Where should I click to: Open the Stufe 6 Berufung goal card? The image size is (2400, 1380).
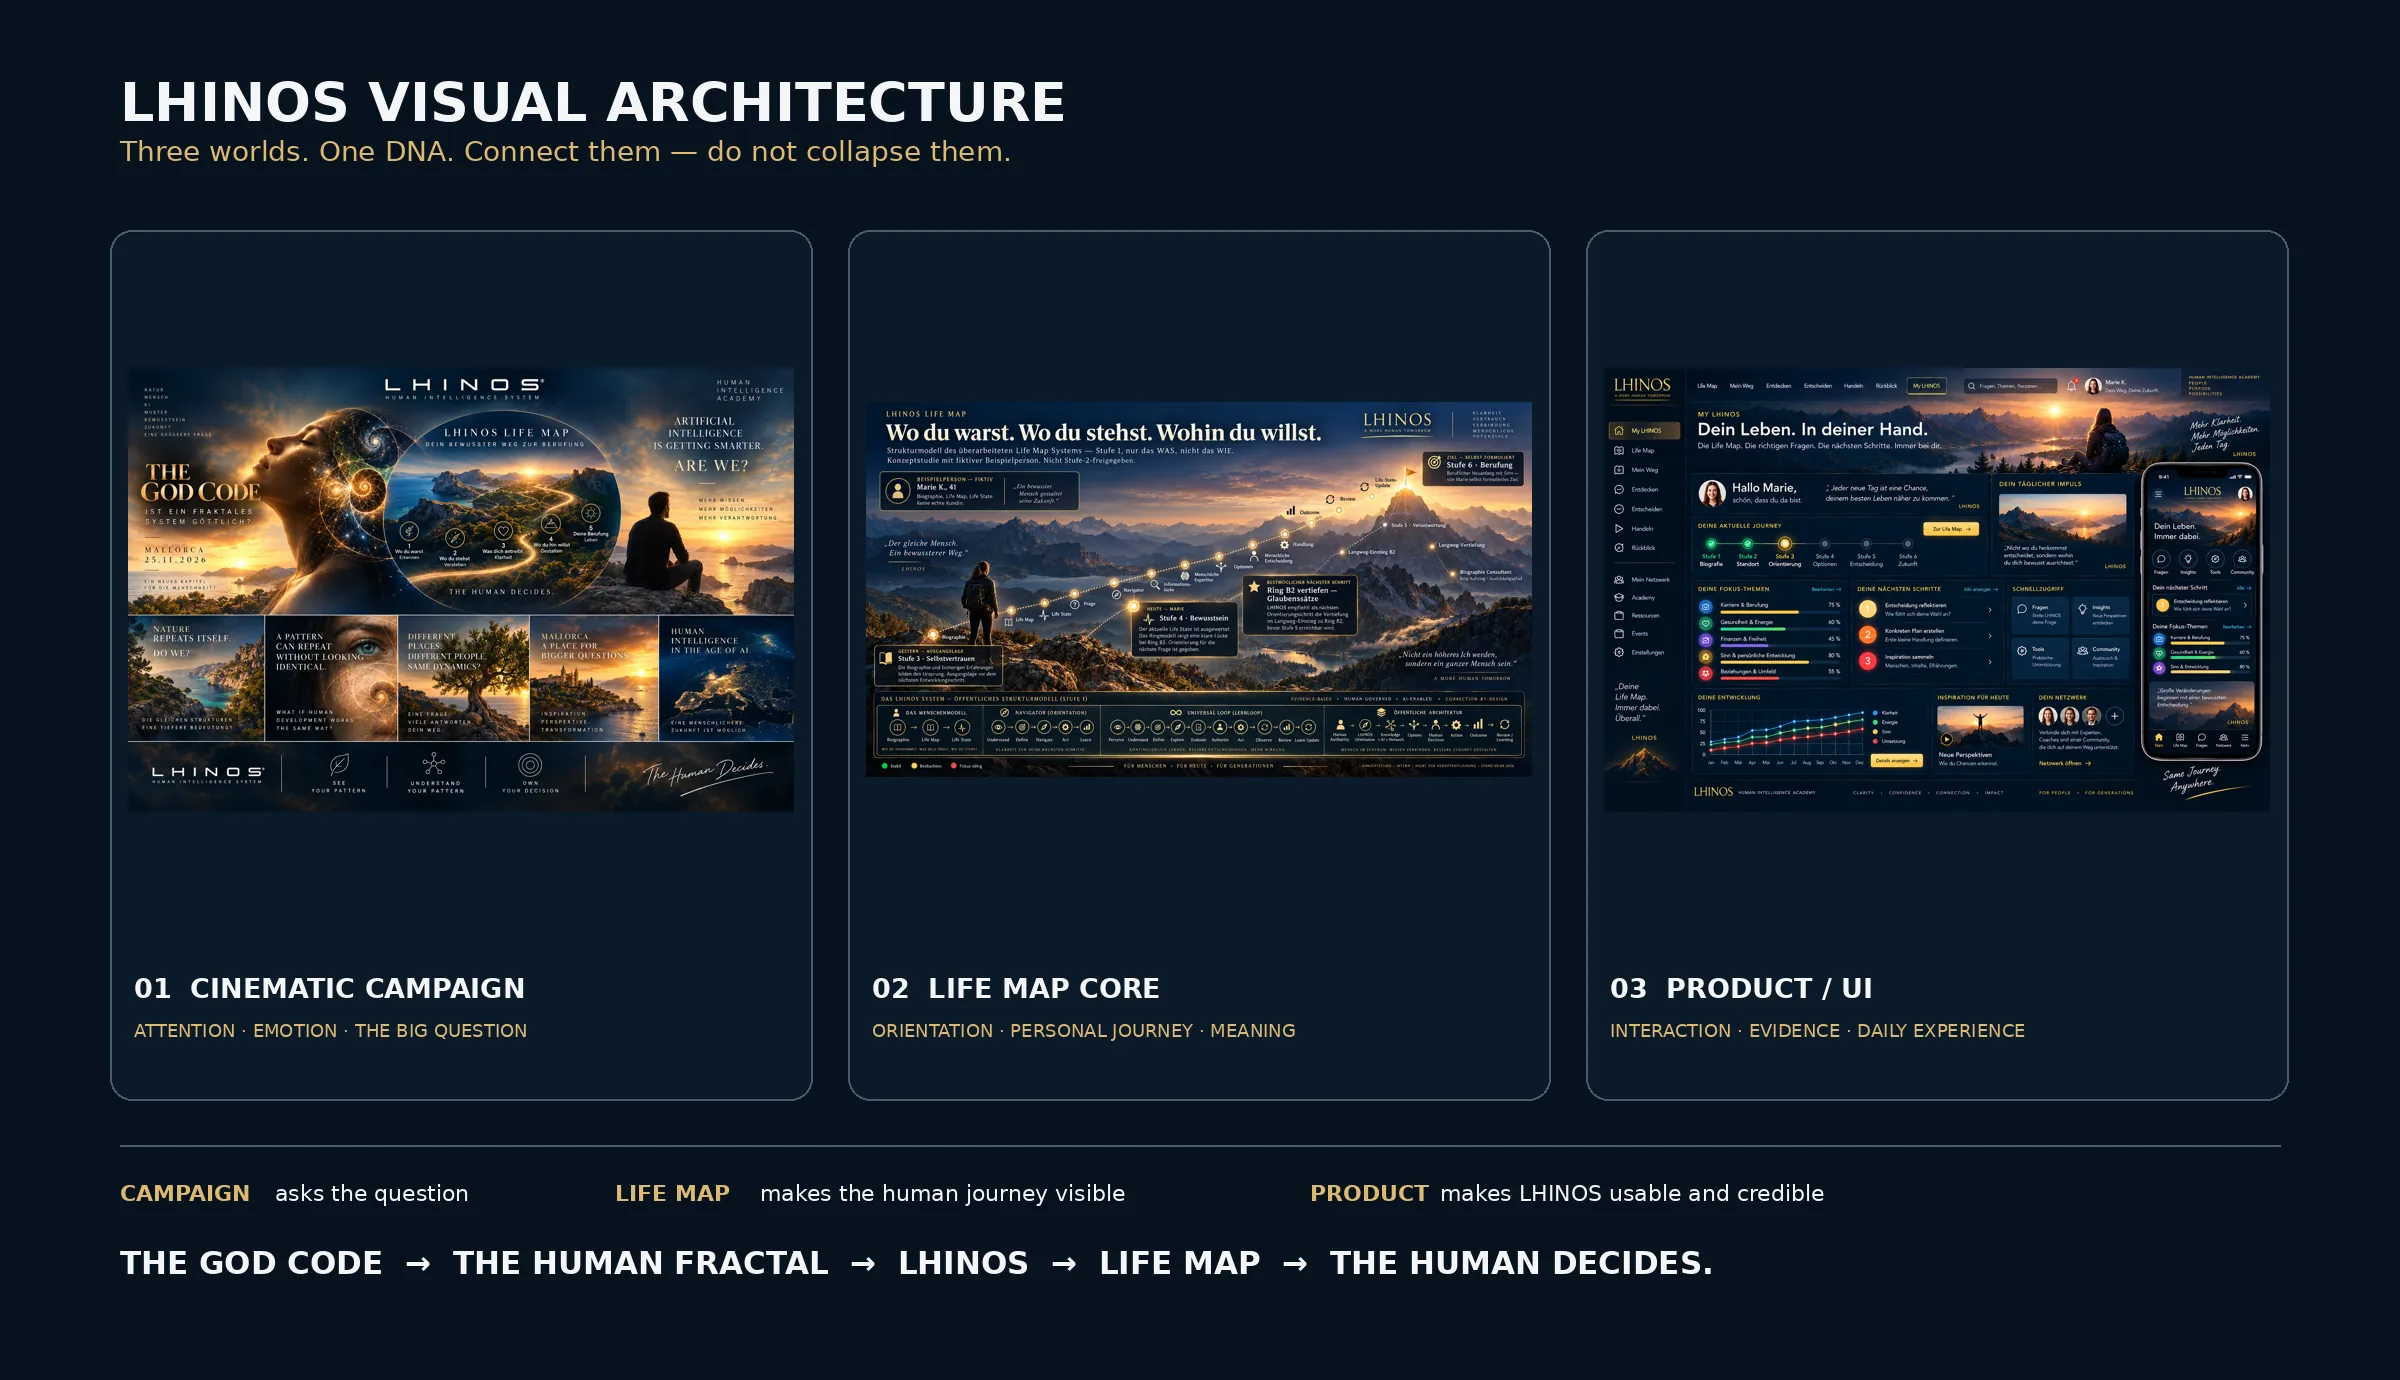pos(1474,470)
